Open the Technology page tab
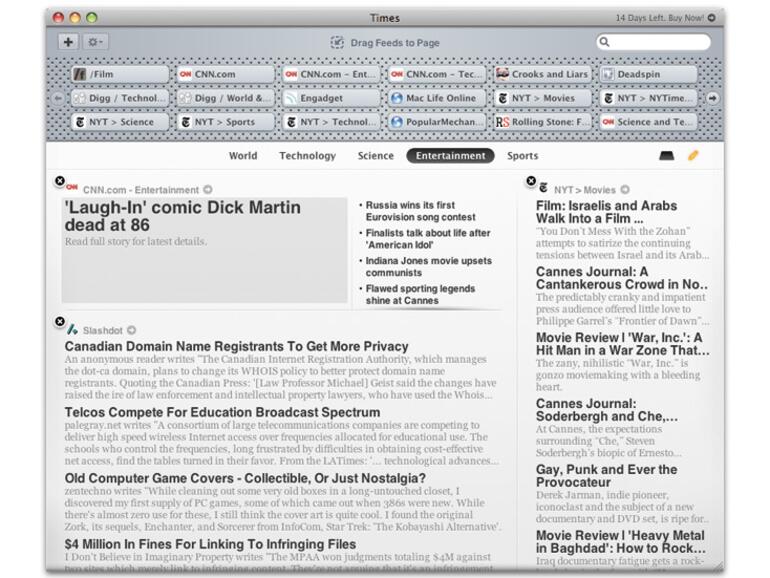 [307, 156]
